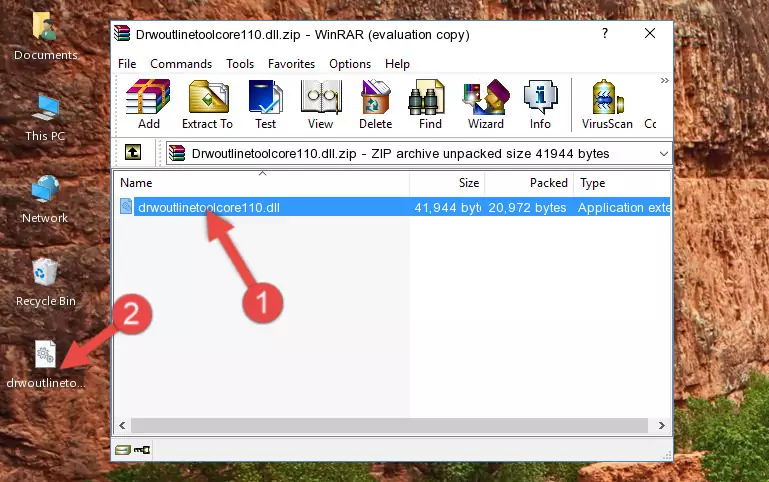Open the Commands menu
The image size is (769, 482).
(181, 64)
